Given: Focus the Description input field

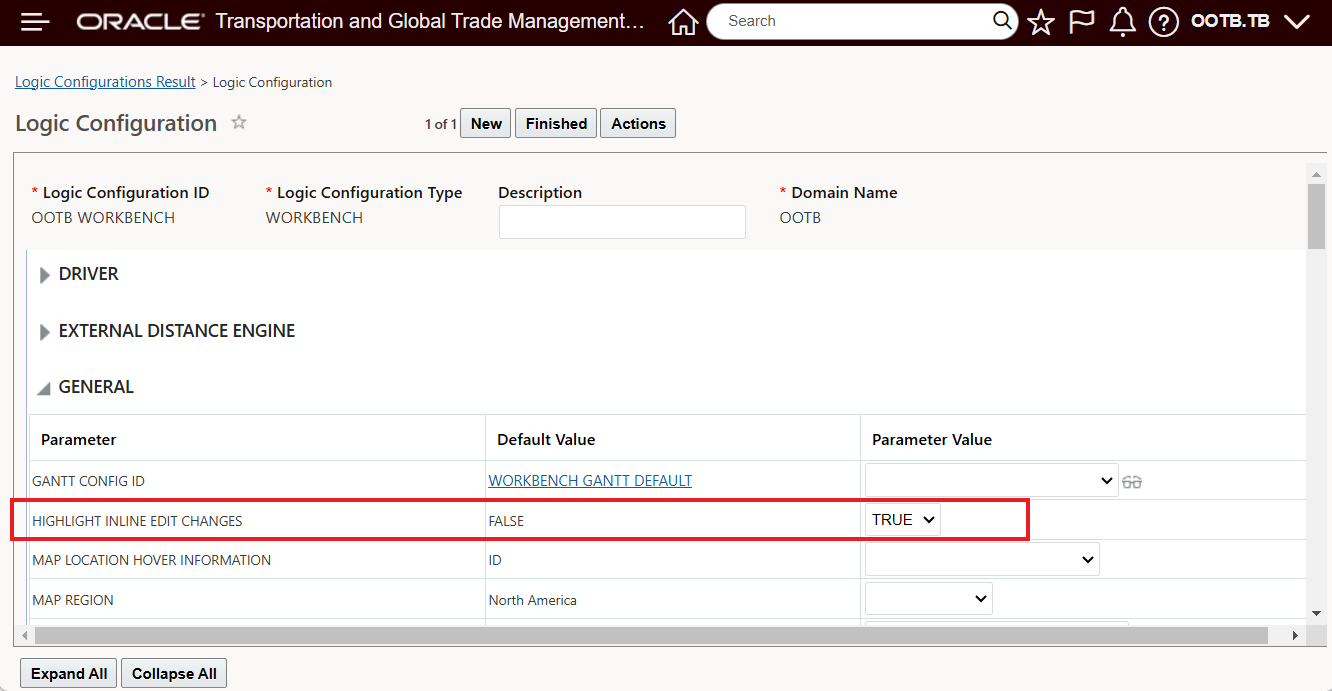Looking at the screenshot, I should coord(622,222).
